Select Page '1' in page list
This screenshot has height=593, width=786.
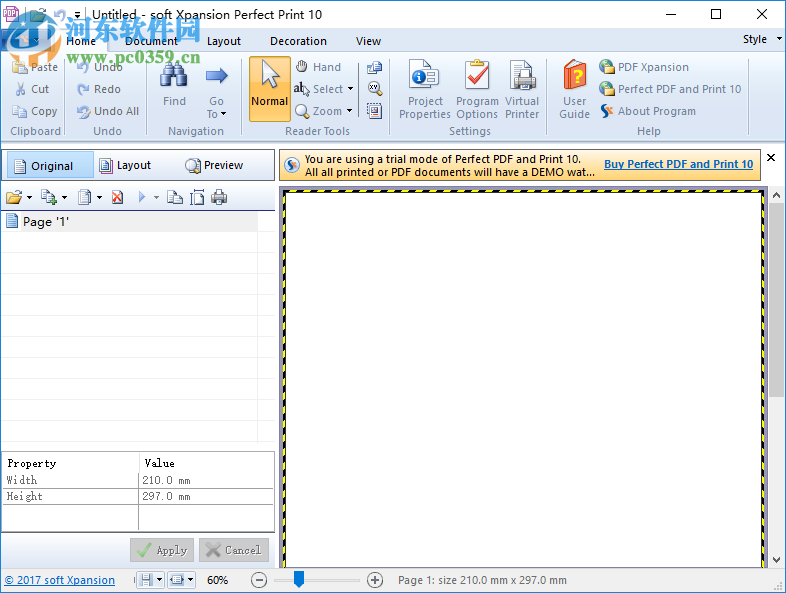130,222
